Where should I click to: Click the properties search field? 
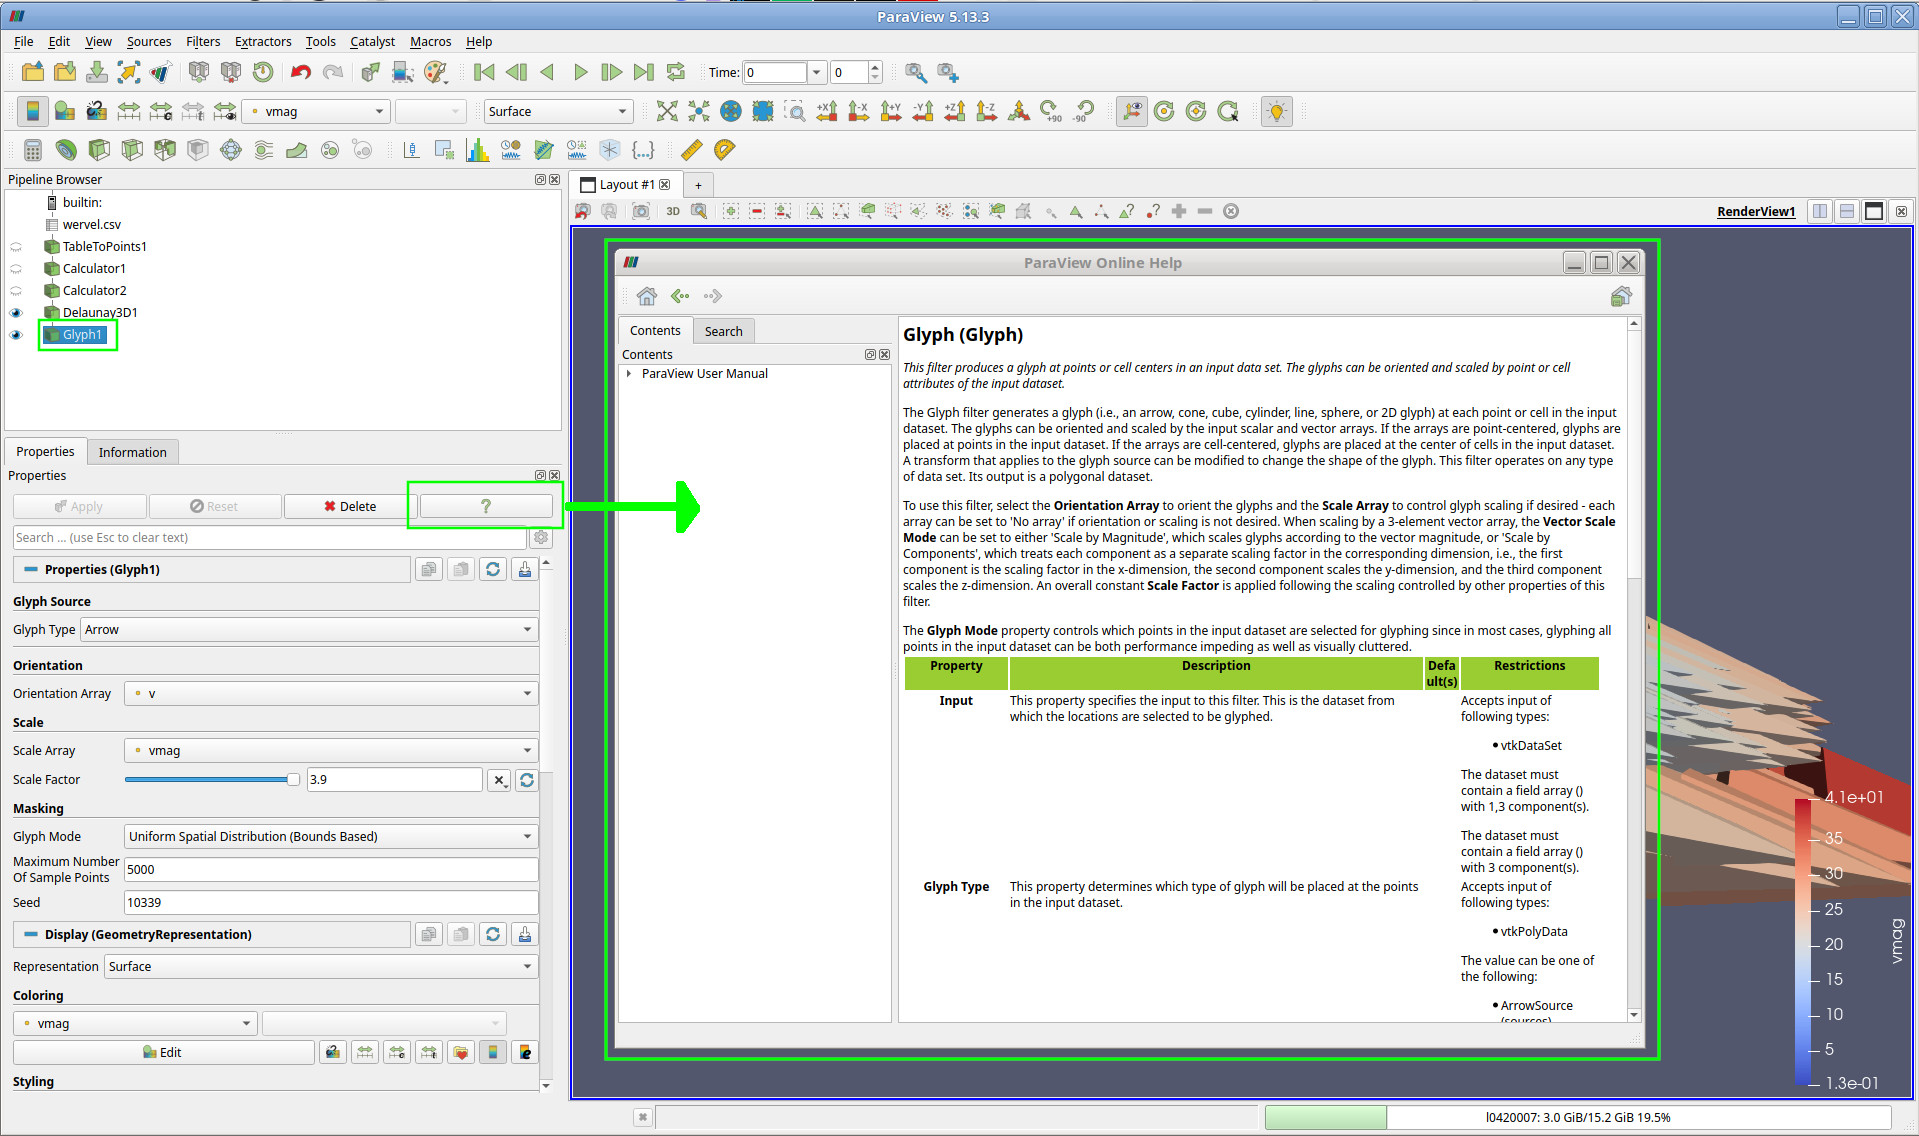(x=270, y=537)
